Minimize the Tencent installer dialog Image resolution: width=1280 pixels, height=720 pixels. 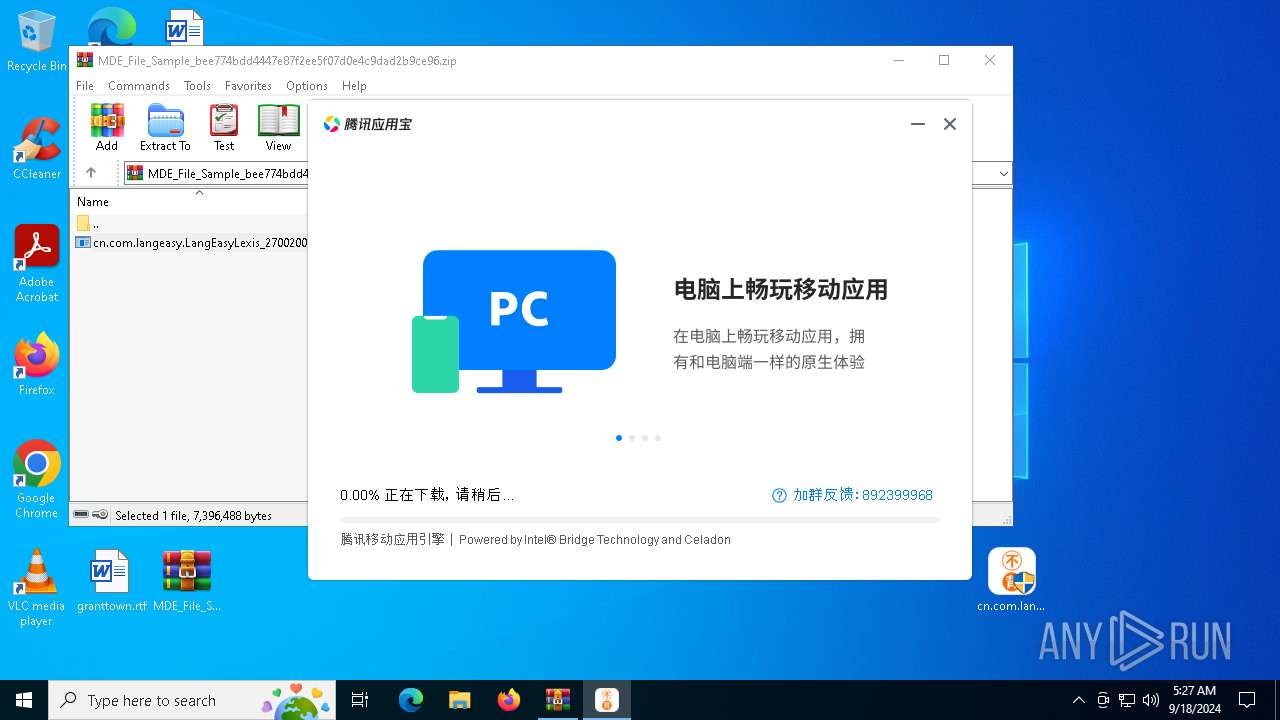click(917, 124)
